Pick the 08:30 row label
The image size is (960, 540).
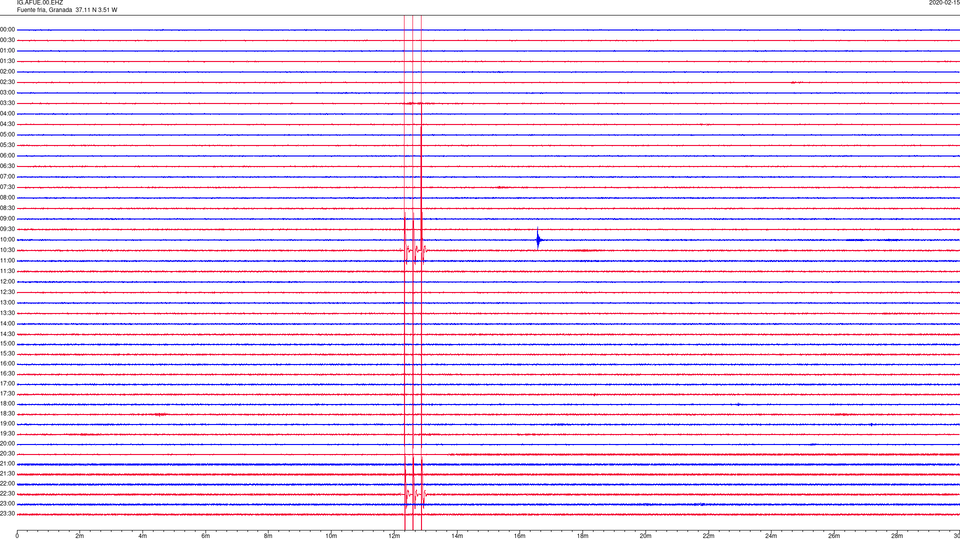(x=7, y=208)
